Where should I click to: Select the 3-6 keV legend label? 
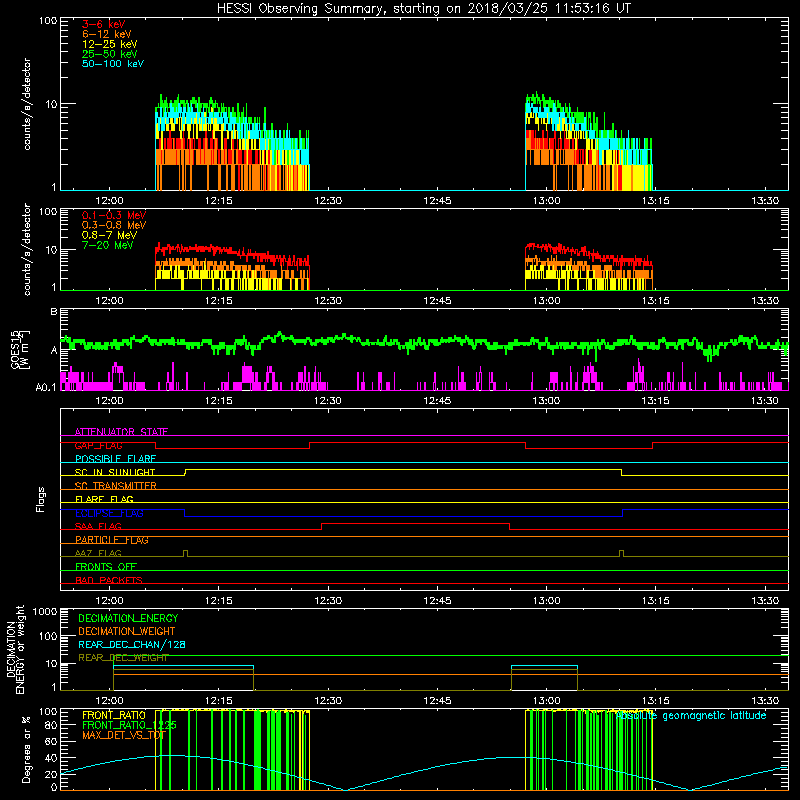[x=103, y=24]
